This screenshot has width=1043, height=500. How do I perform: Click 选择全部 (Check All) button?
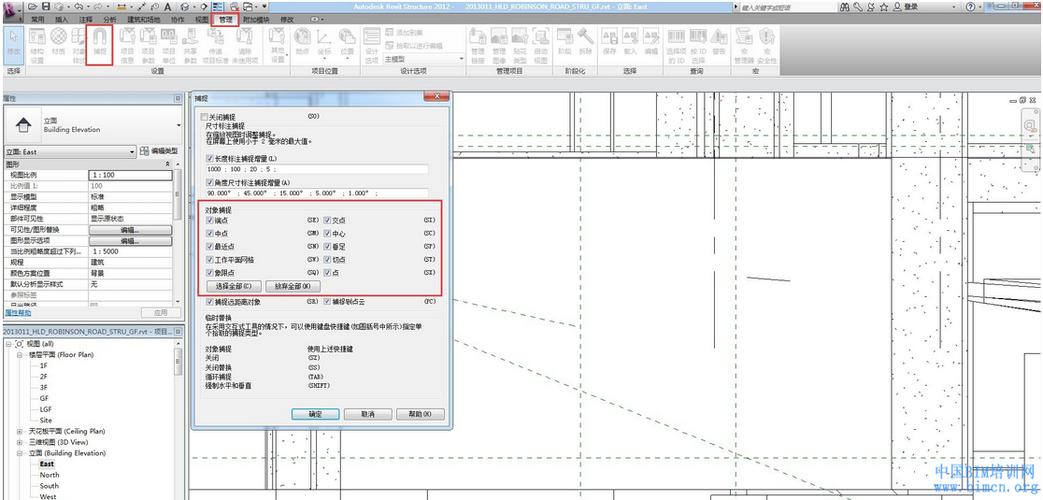[231, 286]
